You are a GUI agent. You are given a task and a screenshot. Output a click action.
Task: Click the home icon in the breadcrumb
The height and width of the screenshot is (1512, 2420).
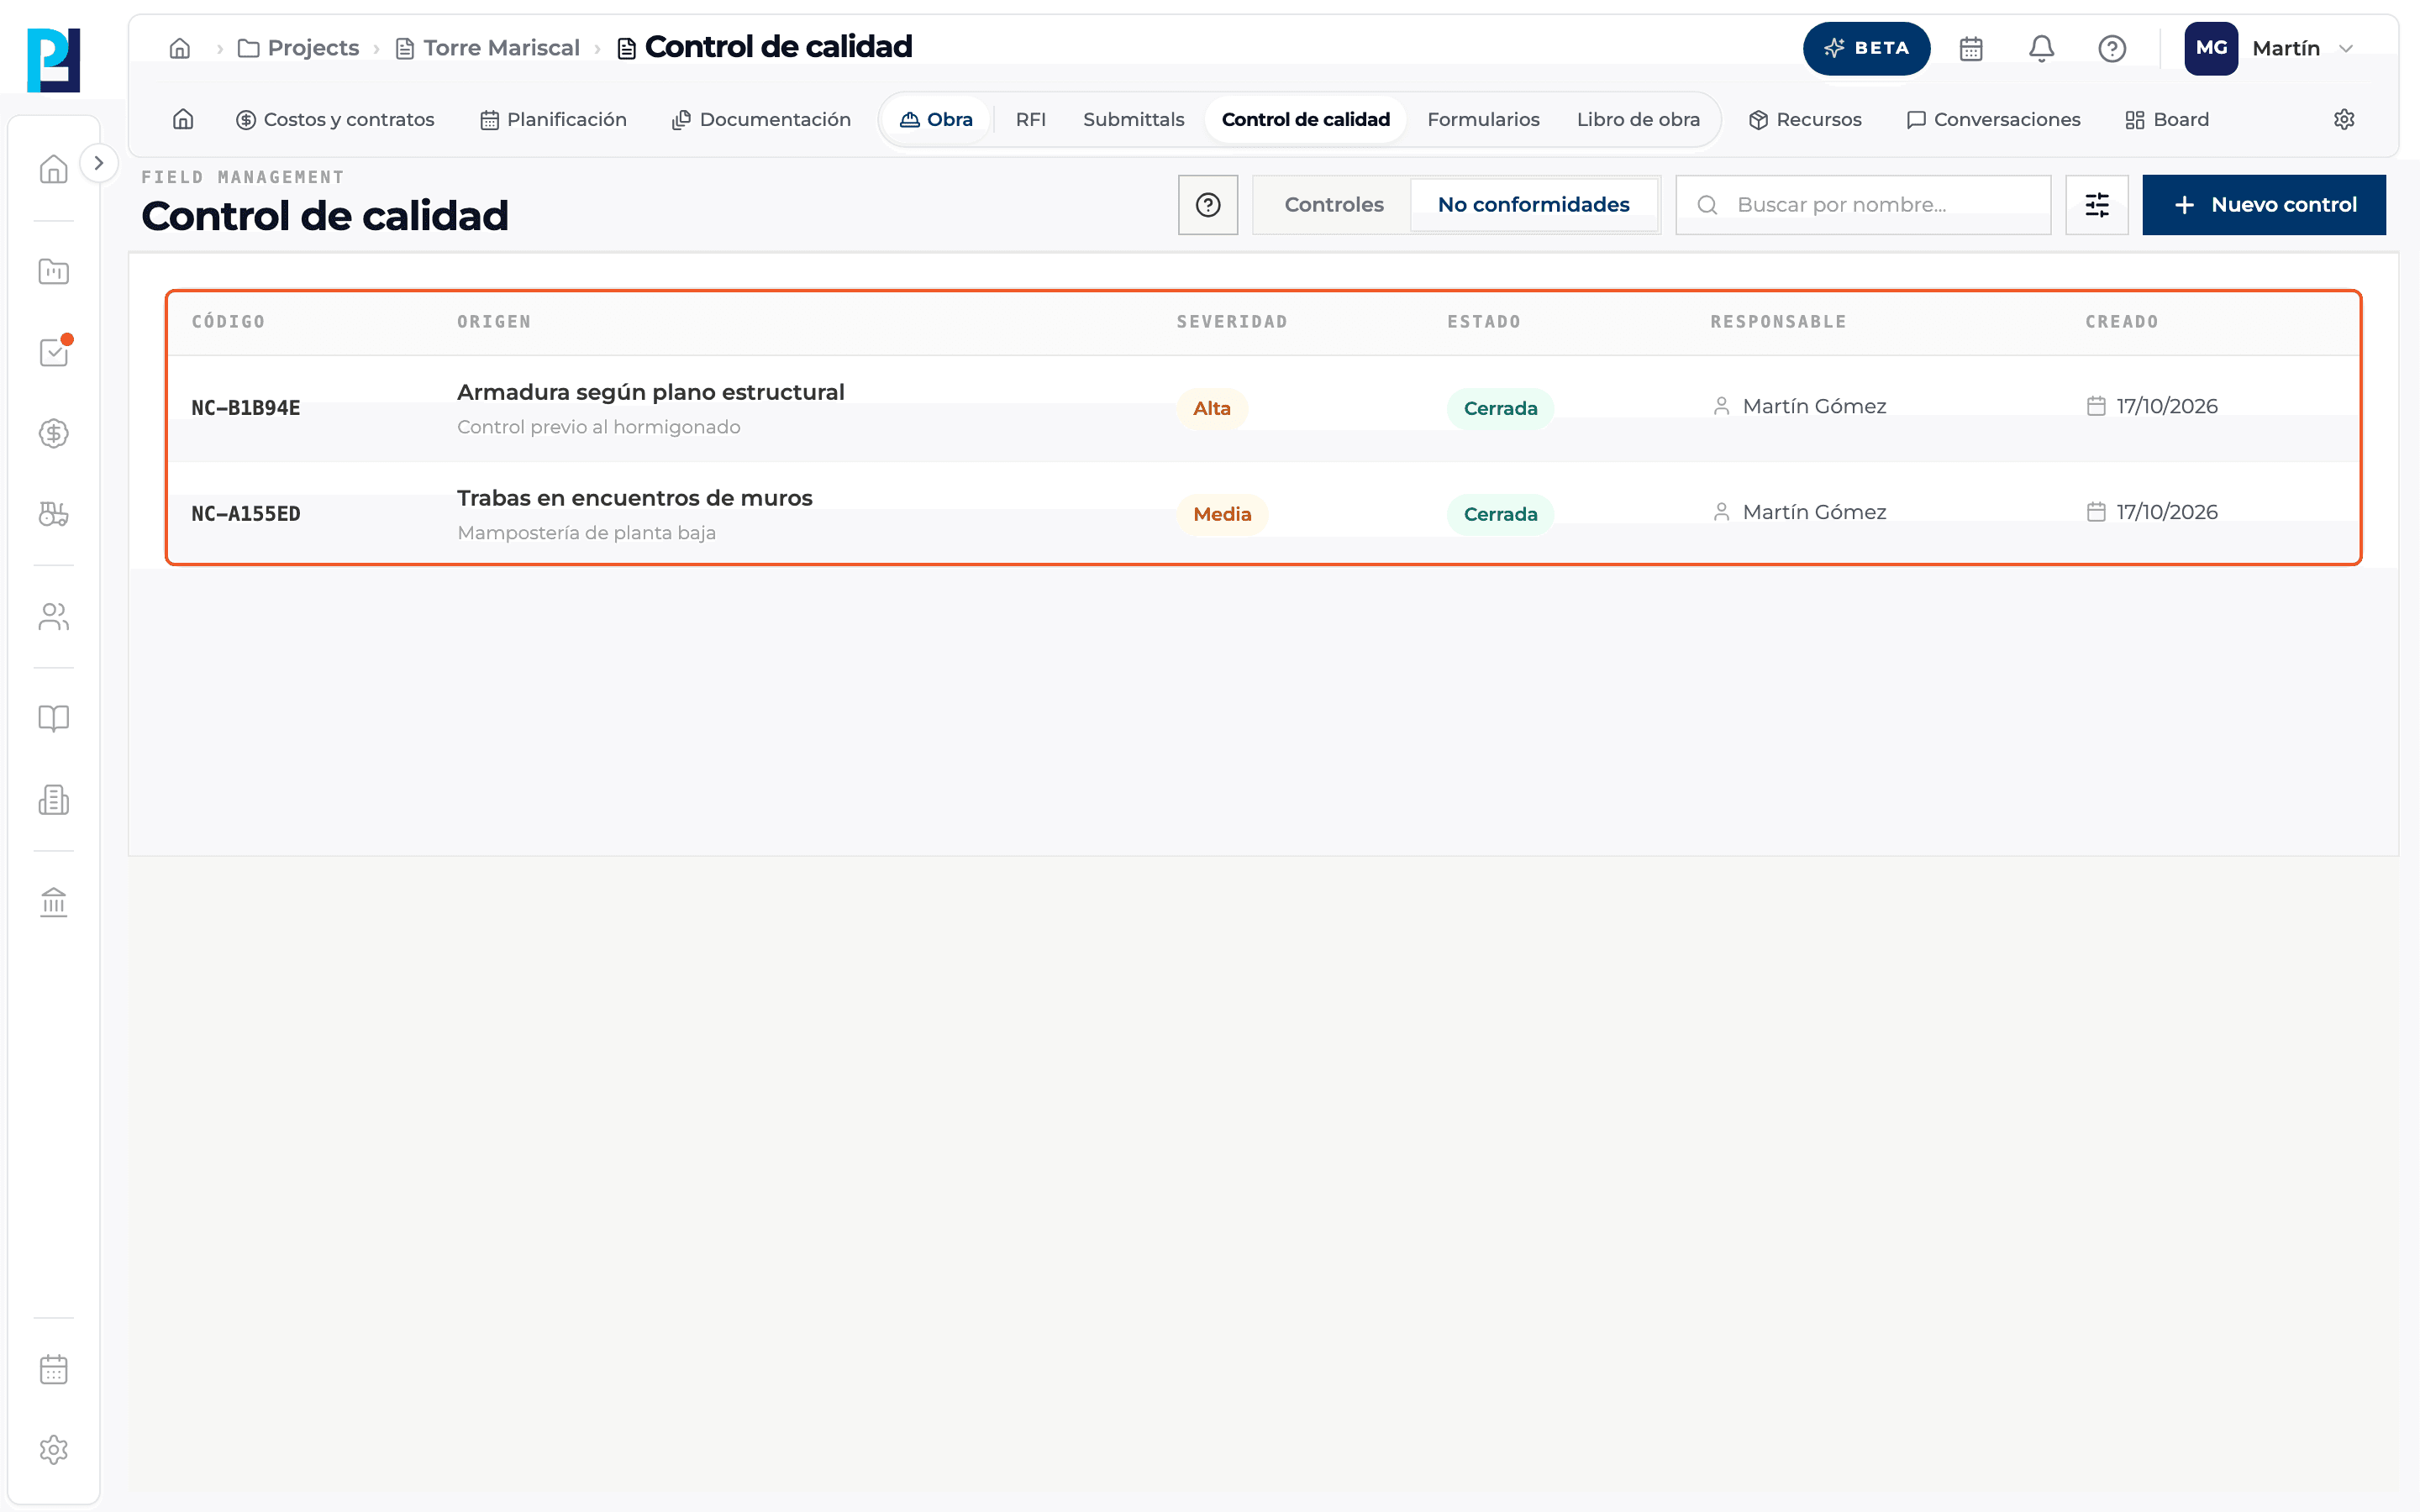point(180,48)
